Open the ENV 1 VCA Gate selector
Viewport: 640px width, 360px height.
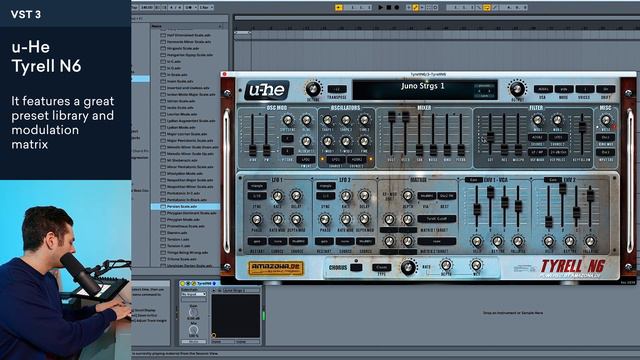[x=473, y=180]
